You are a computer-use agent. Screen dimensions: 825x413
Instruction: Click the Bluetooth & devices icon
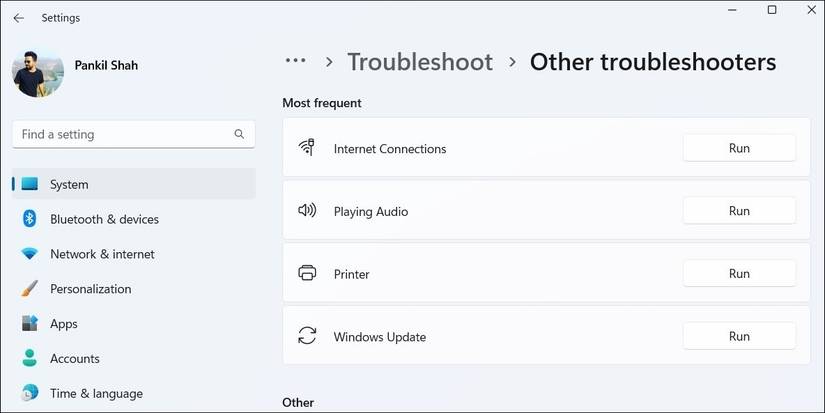coord(30,219)
